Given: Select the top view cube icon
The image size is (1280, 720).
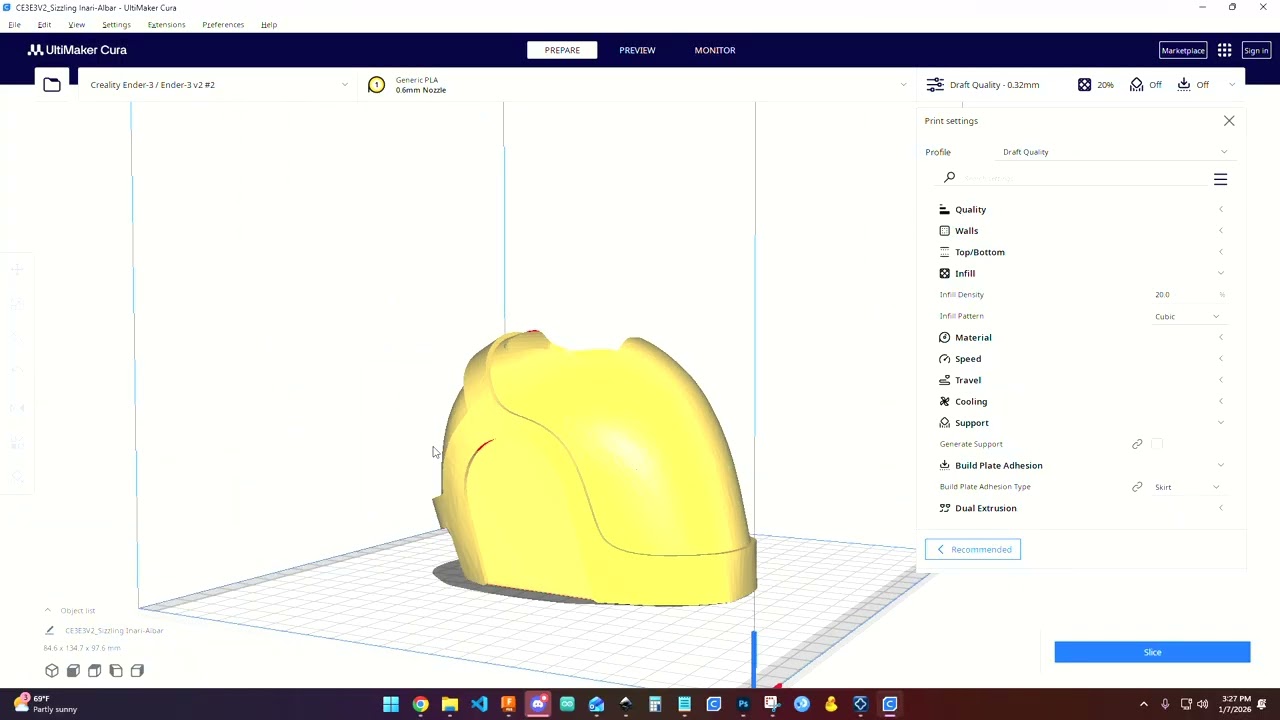Looking at the screenshot, I should point(95,671).
